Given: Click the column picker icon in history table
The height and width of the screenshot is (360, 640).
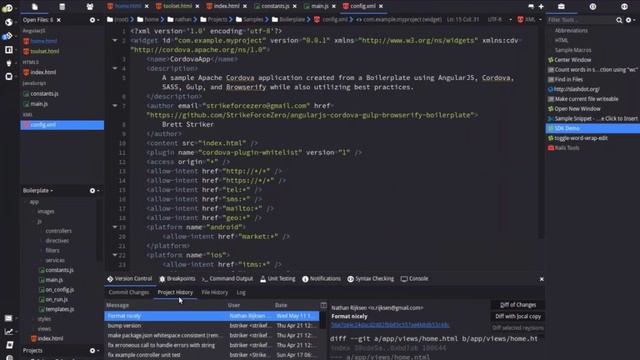Looking at the screenshot, I should 323,305.
